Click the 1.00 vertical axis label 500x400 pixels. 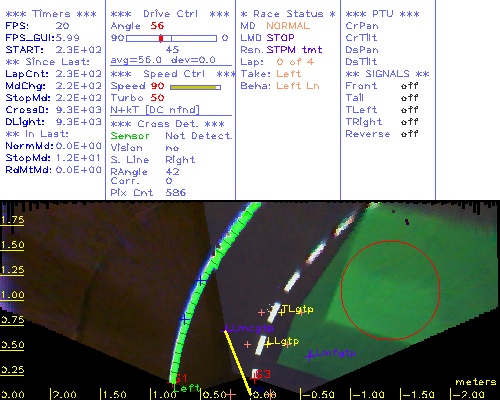12,295
